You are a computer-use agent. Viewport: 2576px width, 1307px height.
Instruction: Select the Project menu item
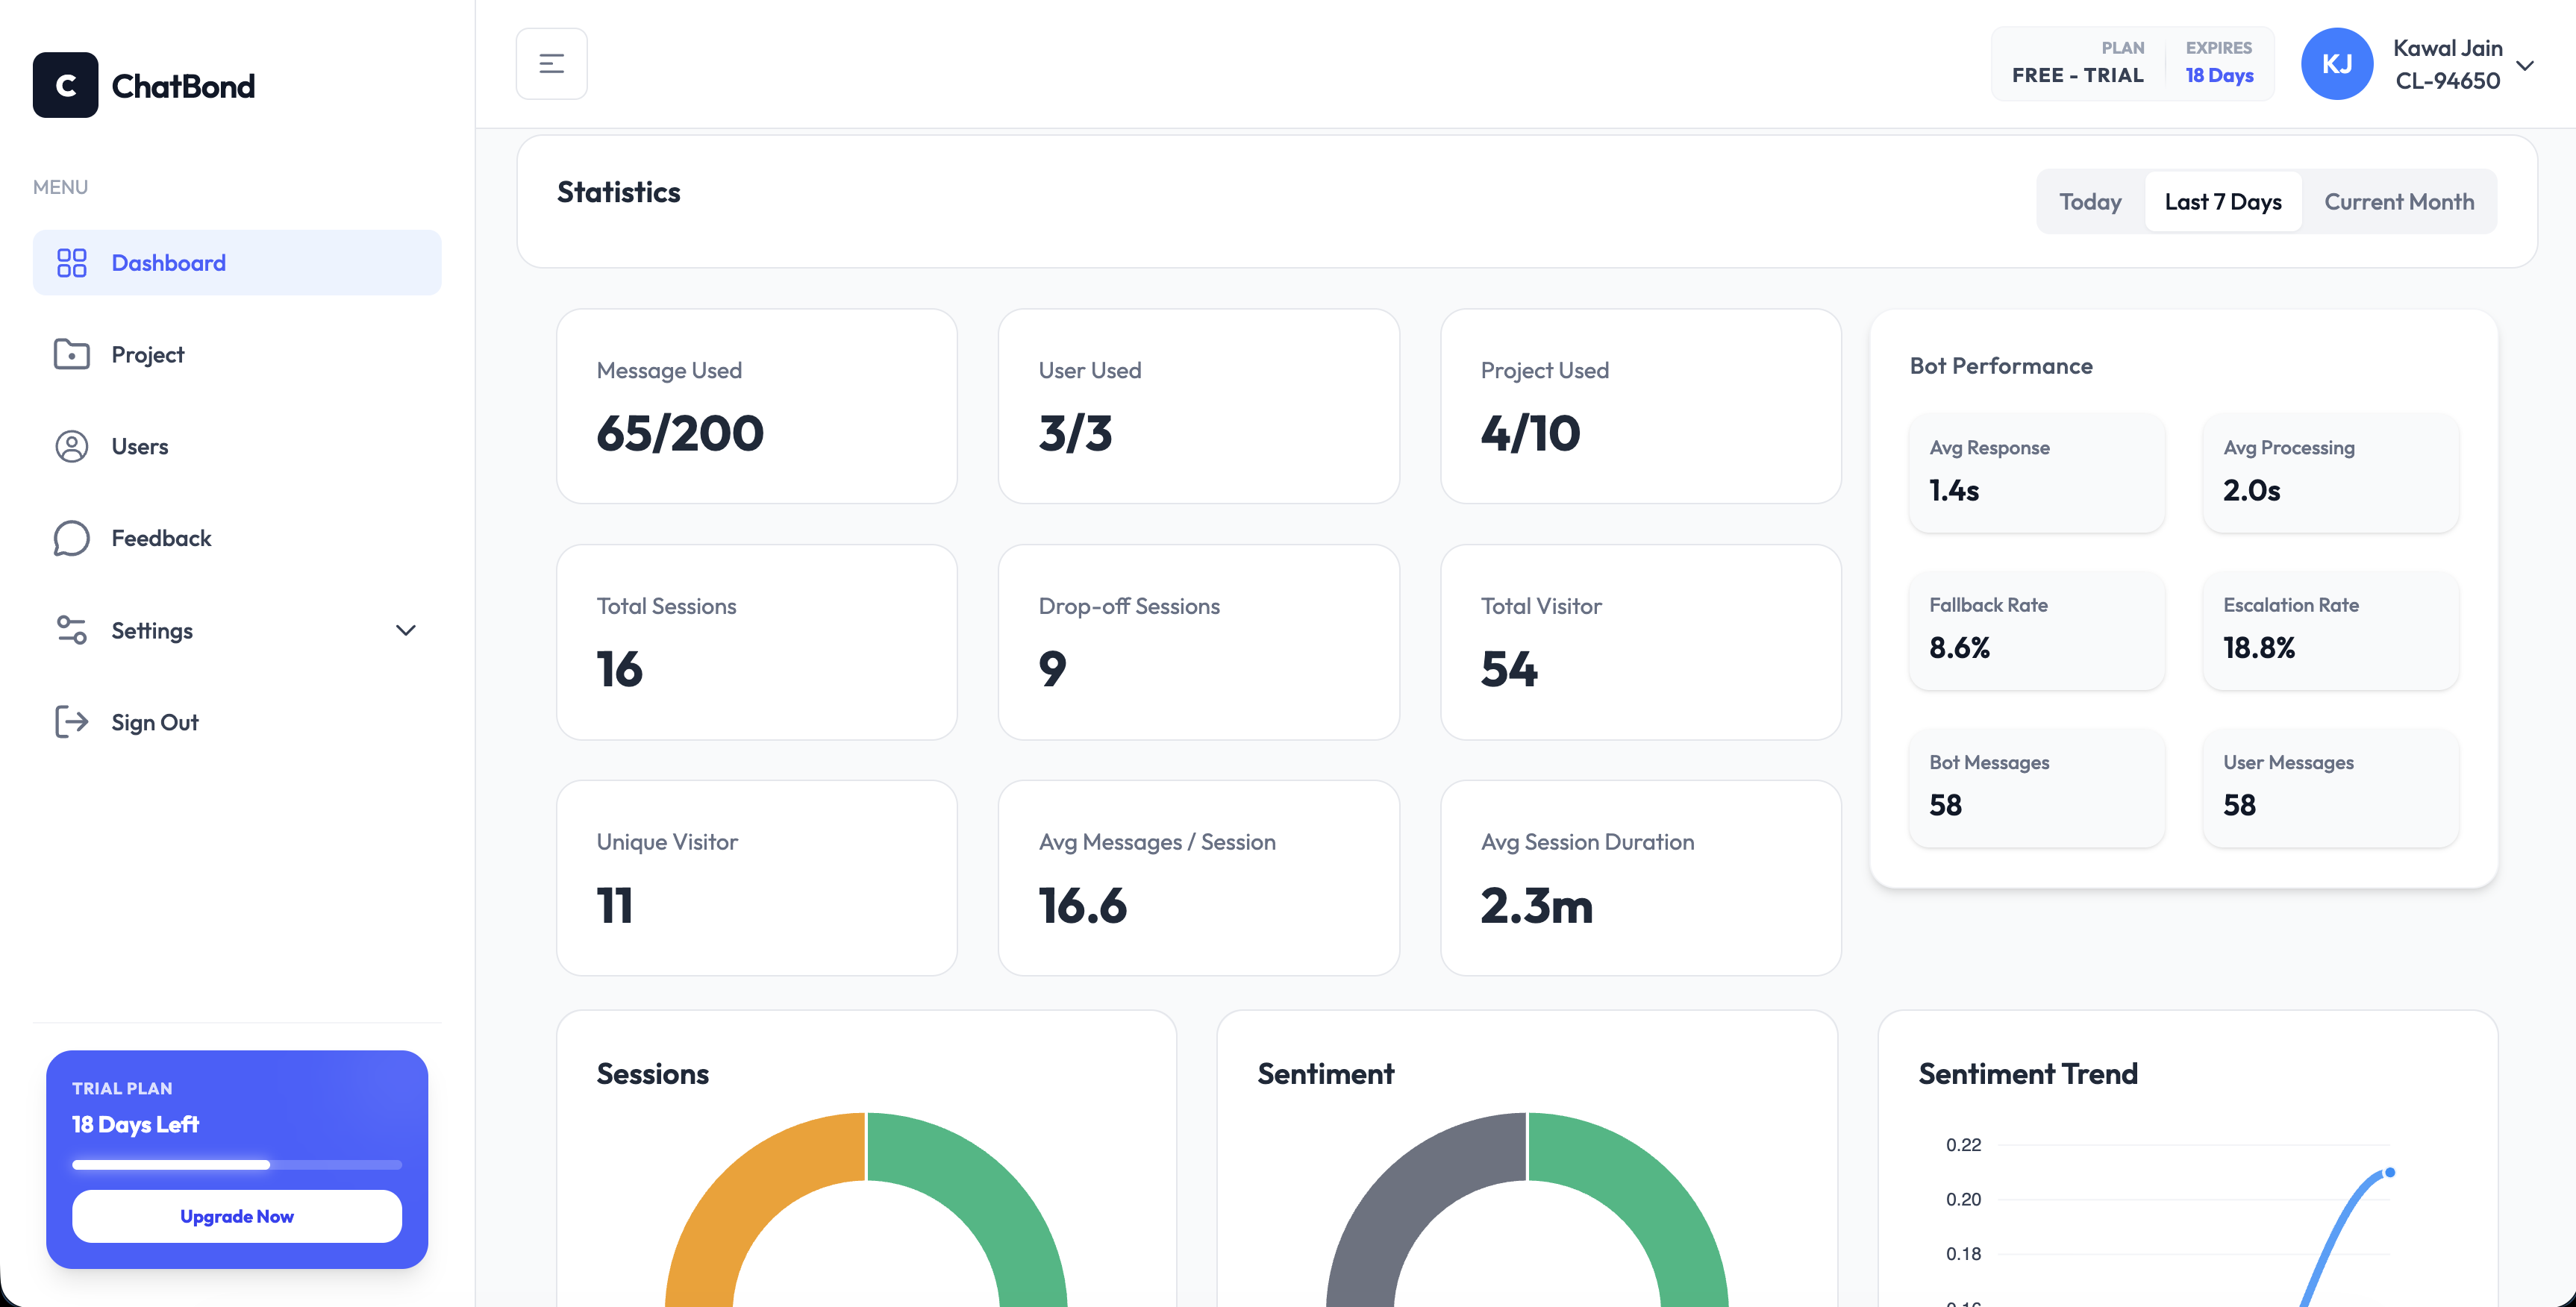[147, 354]
